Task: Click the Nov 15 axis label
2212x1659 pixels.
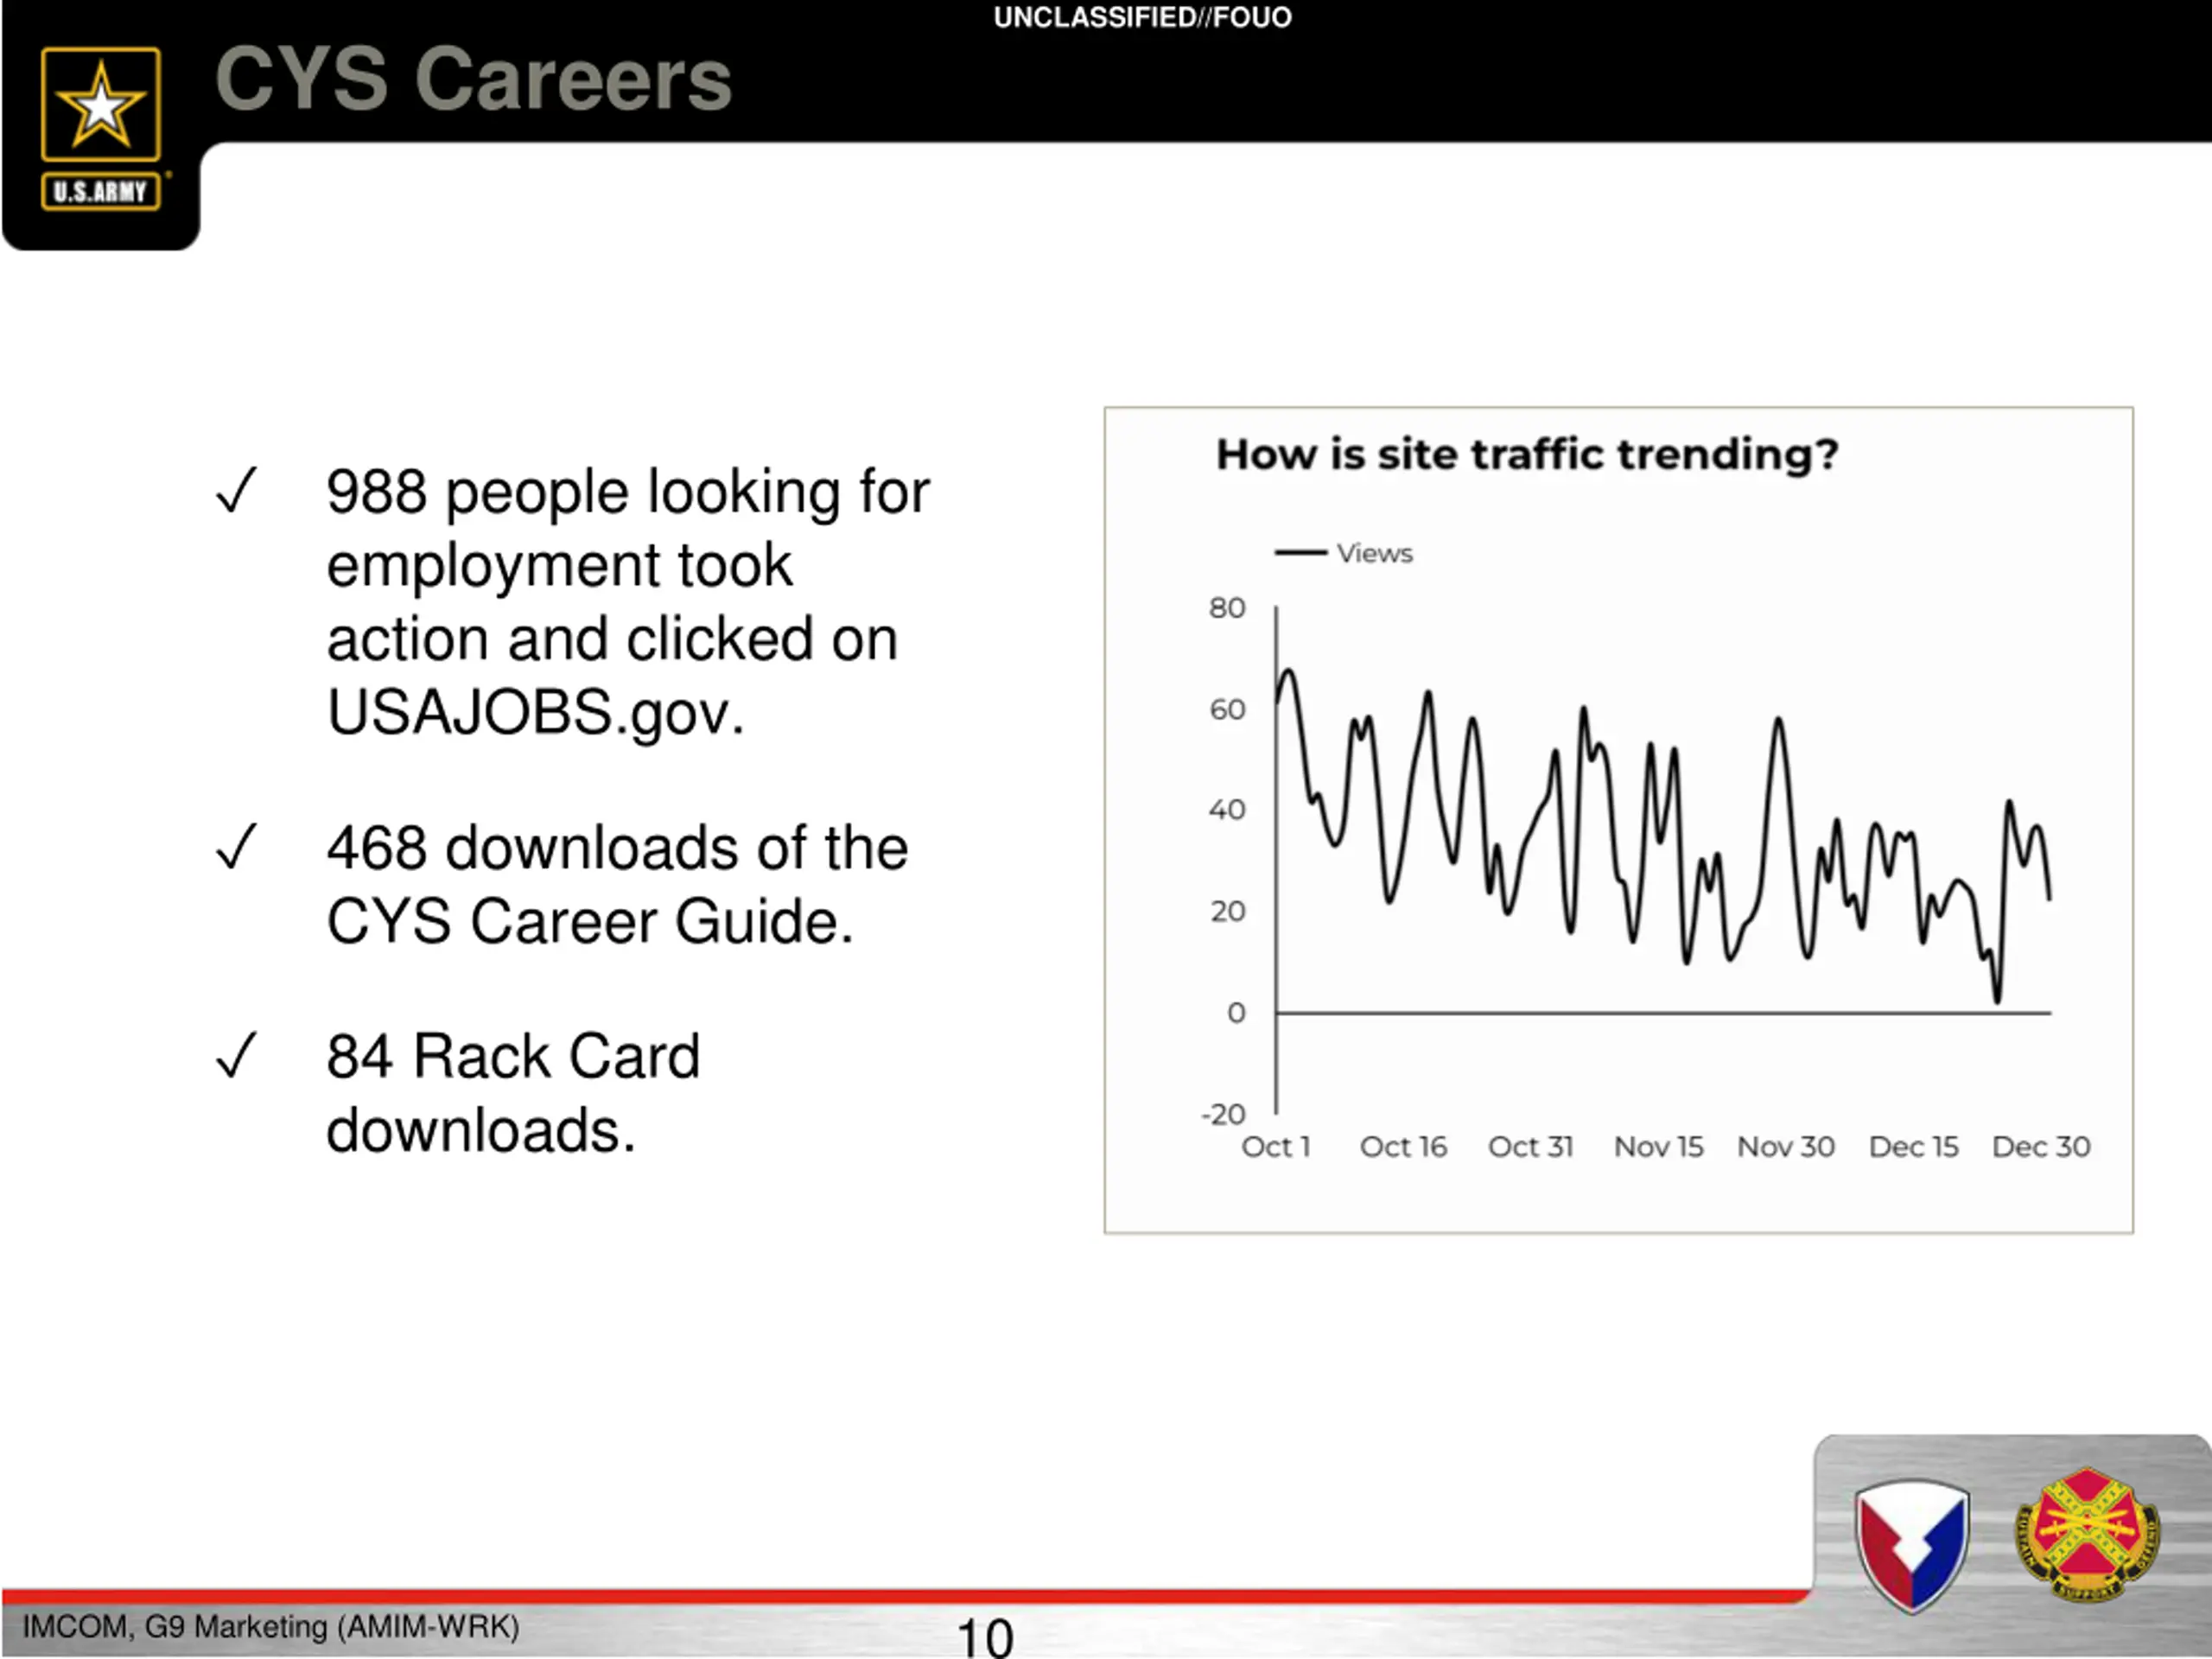Action: [1658, 1146]
